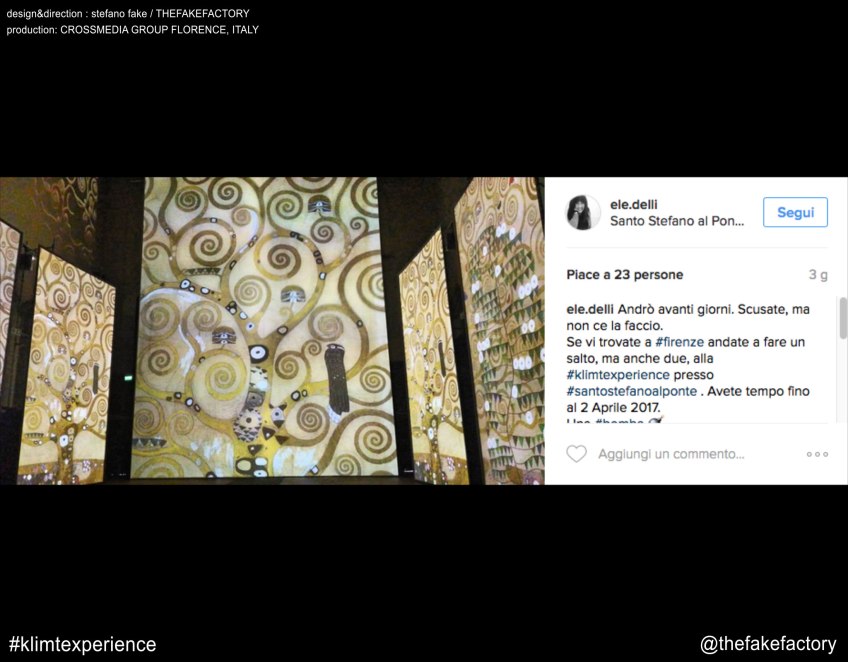Click the Piace a 23 persone likes count
The width and height of the screenshot is (848, 662).
pos(625,275)
